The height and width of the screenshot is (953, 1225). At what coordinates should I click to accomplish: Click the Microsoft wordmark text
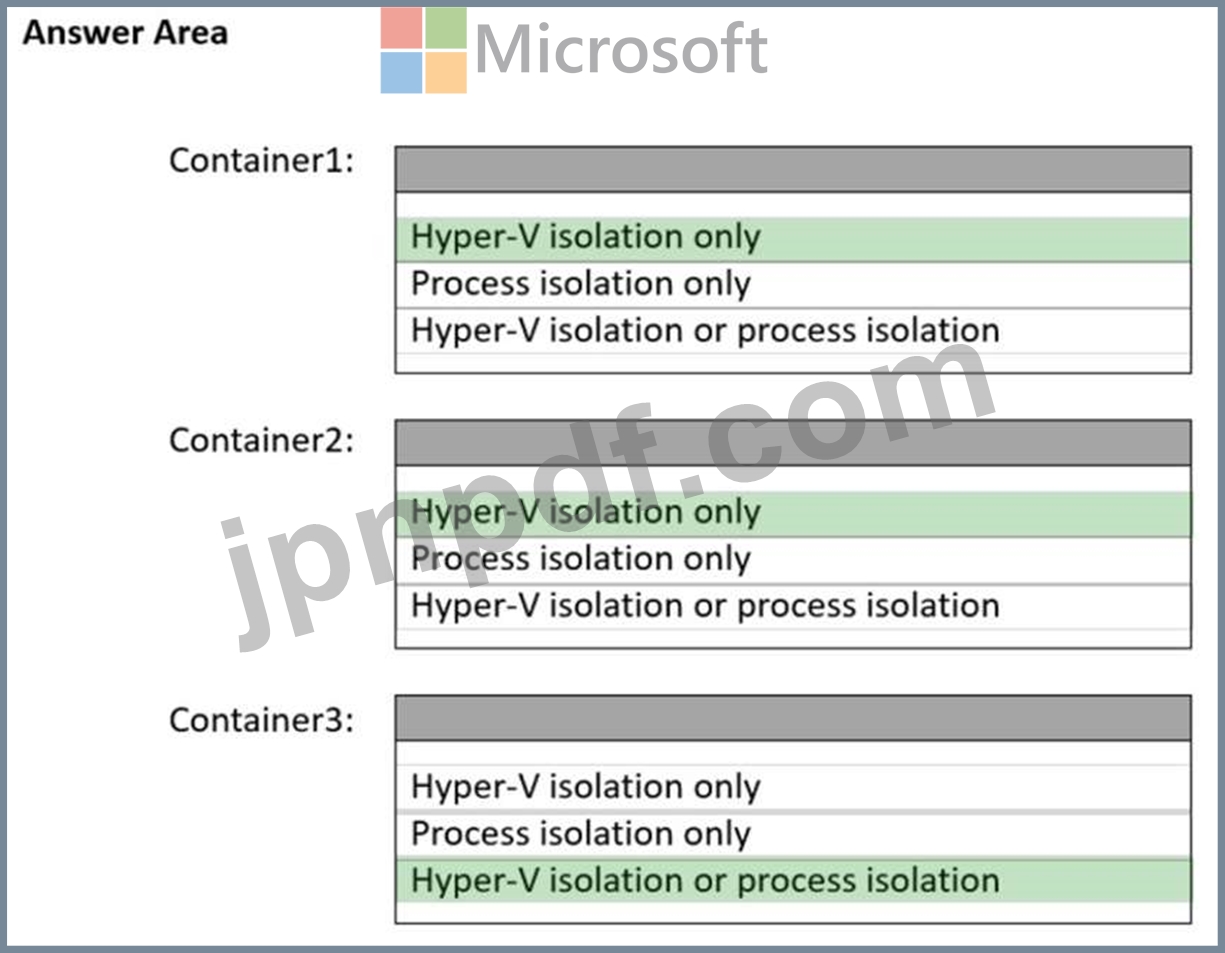click(x=621, y=50)
